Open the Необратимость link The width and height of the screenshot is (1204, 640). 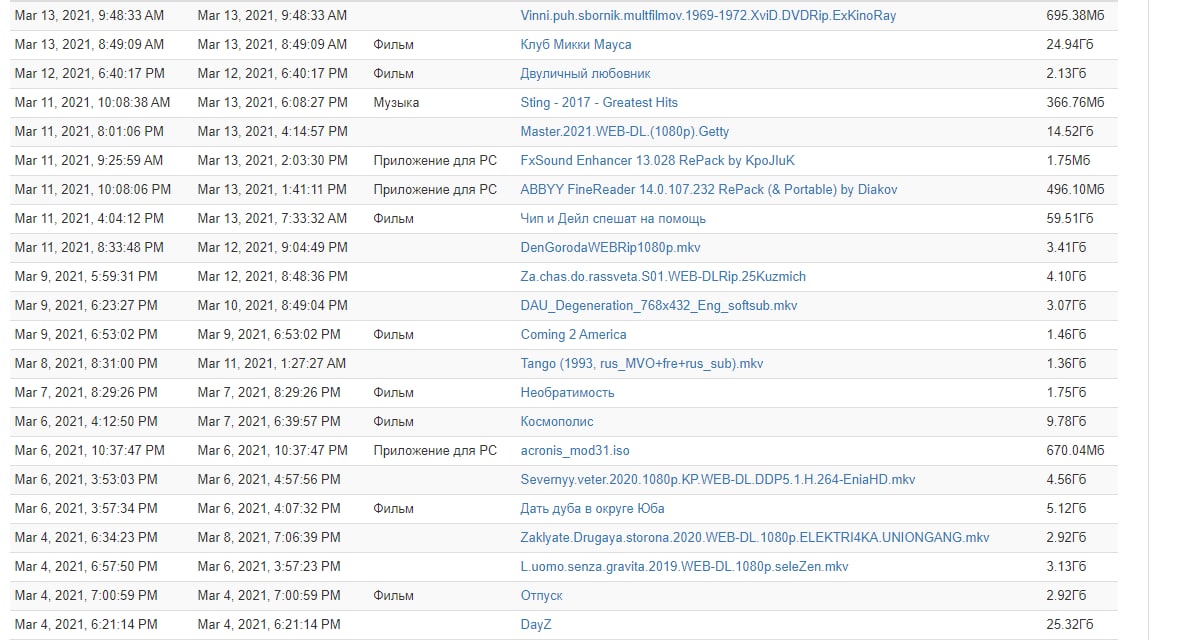click(568, 393)
